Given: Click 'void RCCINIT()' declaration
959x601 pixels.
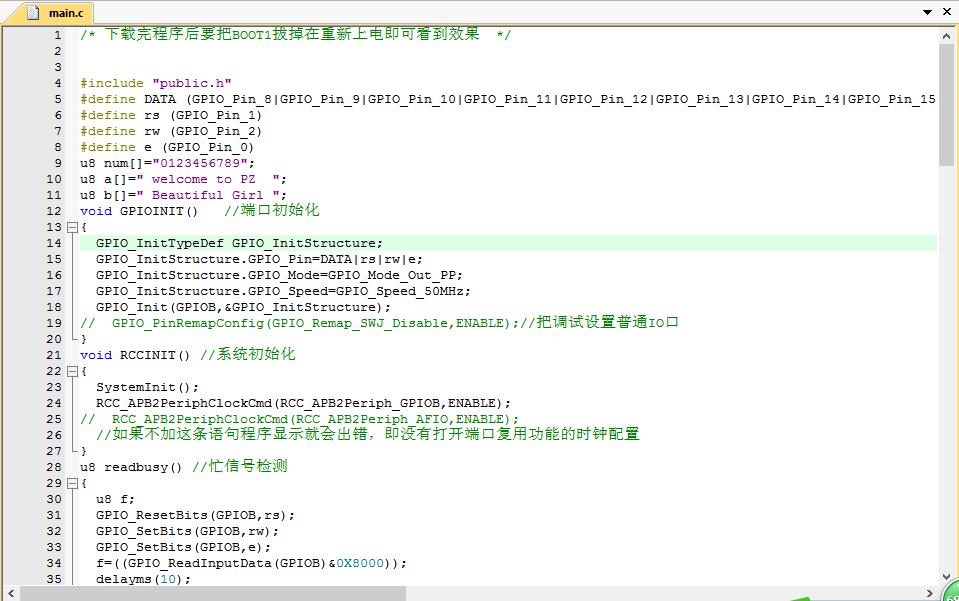Looking at the screenshot, I should [135, 355].
